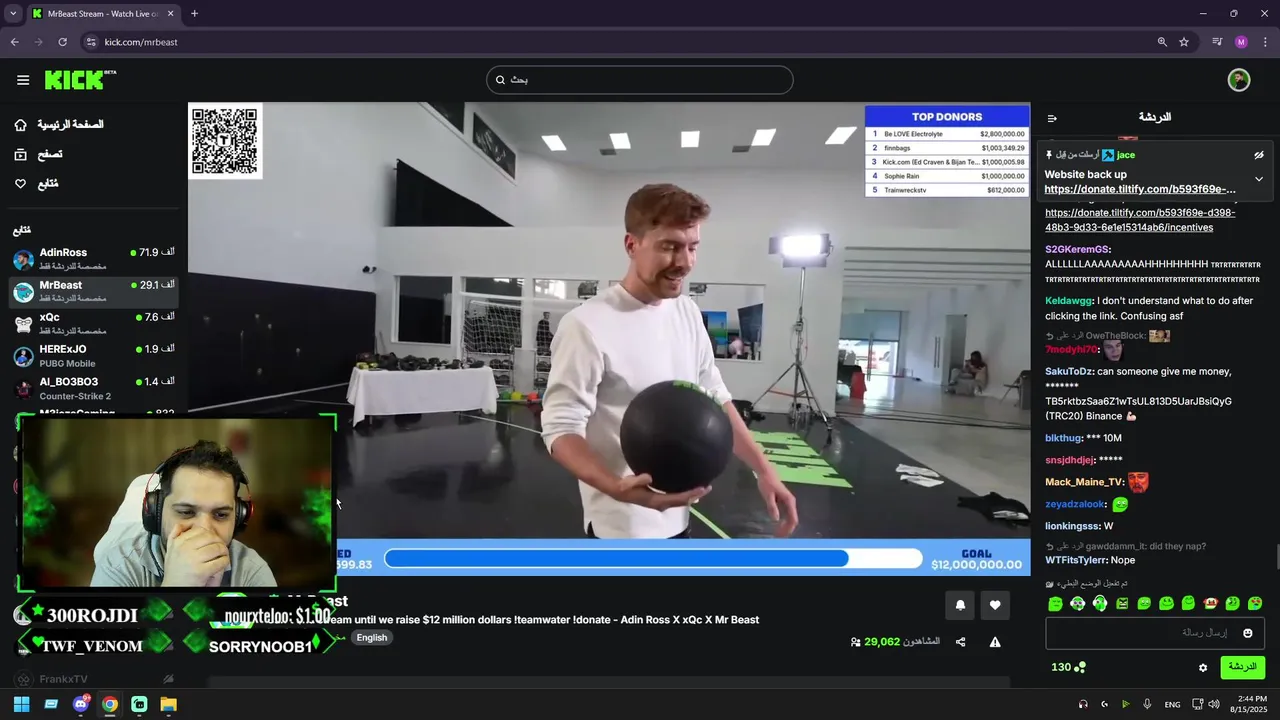Click the channel points 130 indicator
This screenshot has width=1280, height=720.
pos(1068,667)
